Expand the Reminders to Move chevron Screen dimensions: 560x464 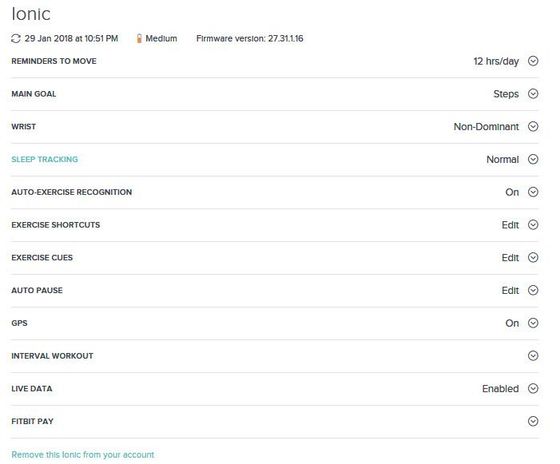point(533,61)
